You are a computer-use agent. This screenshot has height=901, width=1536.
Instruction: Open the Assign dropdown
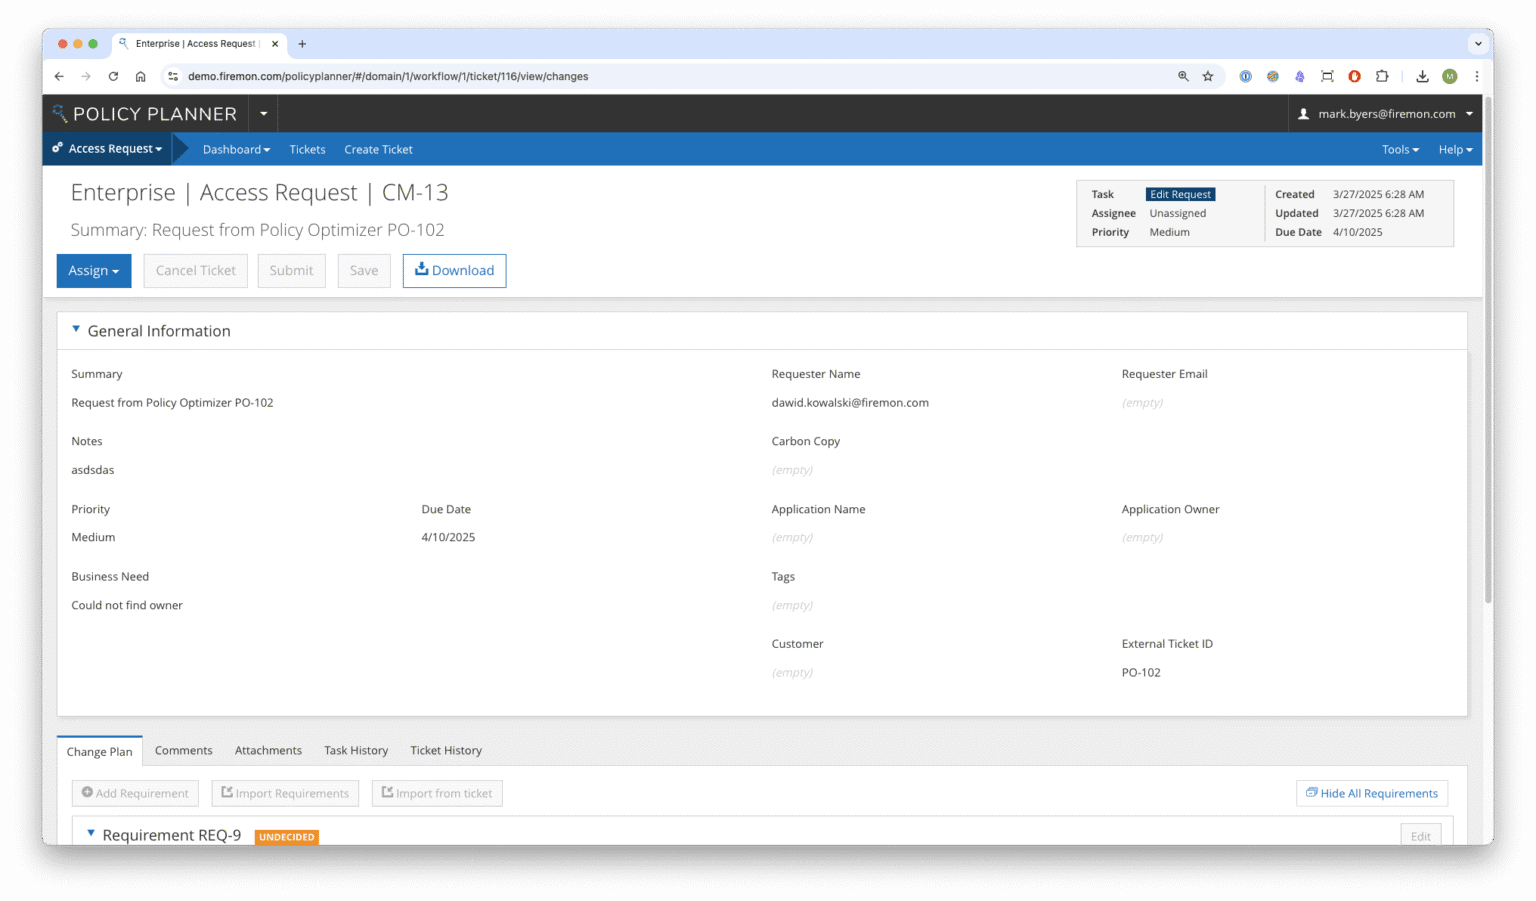(x=93, y=270)
